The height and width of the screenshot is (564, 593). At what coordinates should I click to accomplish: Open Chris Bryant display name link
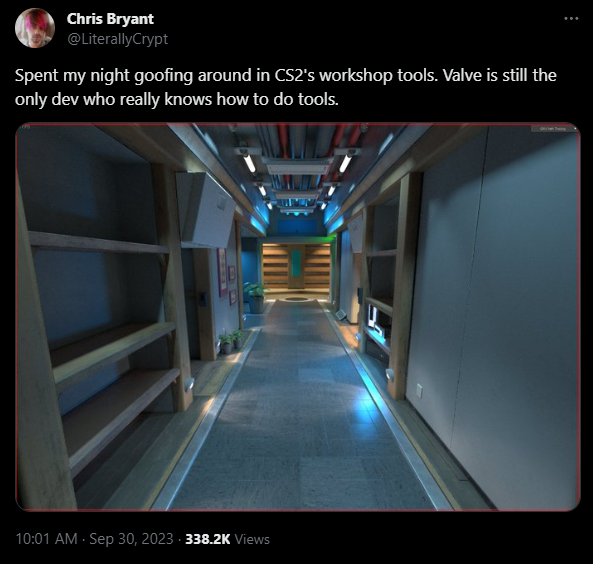pos(110,19)
